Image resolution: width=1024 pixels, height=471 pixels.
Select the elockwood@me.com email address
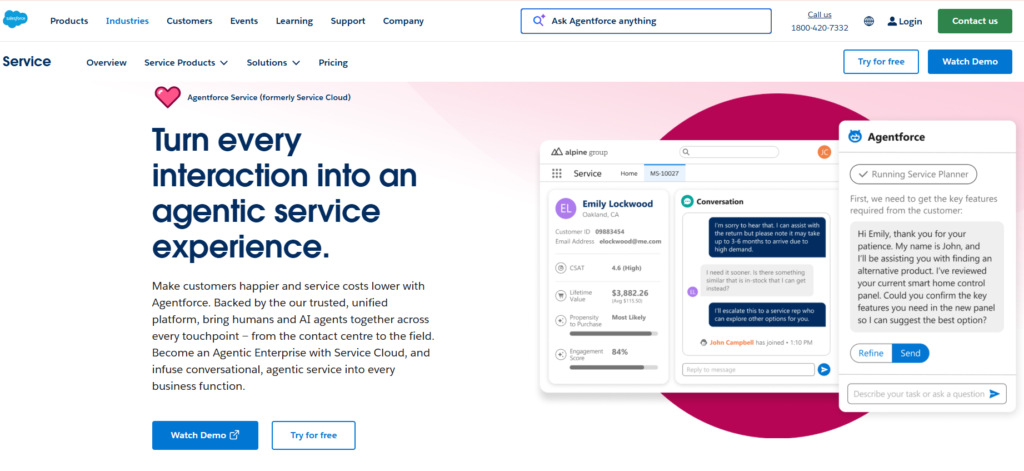point(630,241)
